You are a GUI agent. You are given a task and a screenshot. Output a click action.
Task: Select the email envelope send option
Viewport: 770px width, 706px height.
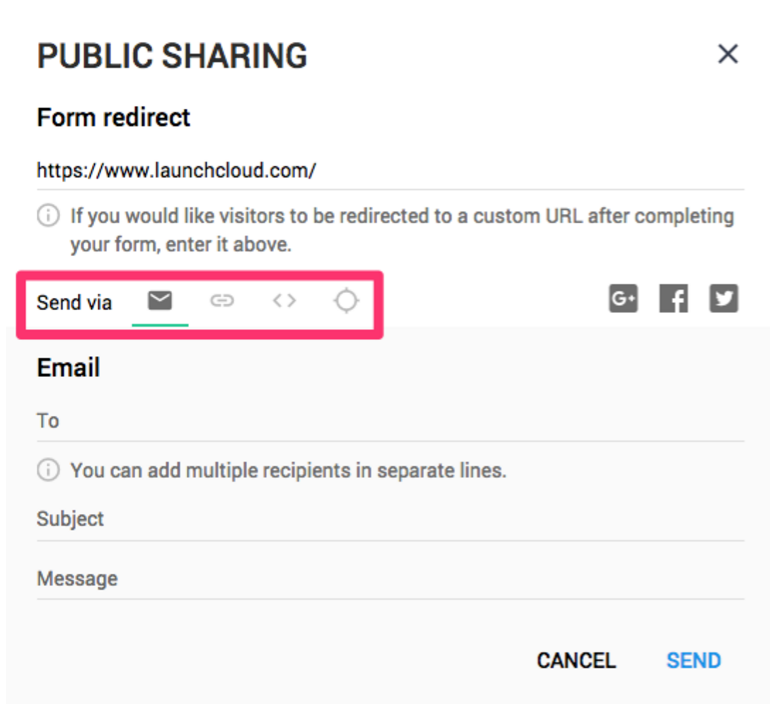[160, 300]
